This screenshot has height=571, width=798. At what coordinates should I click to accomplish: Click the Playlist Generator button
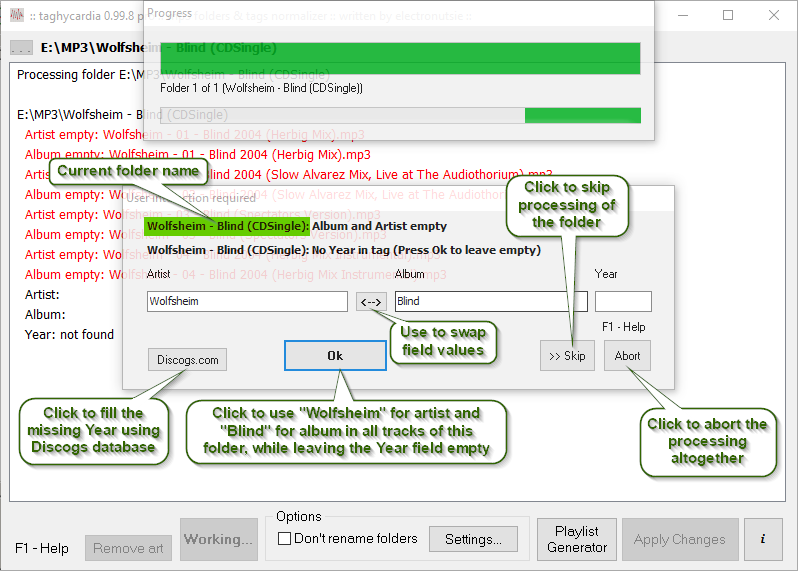point(577,539)
